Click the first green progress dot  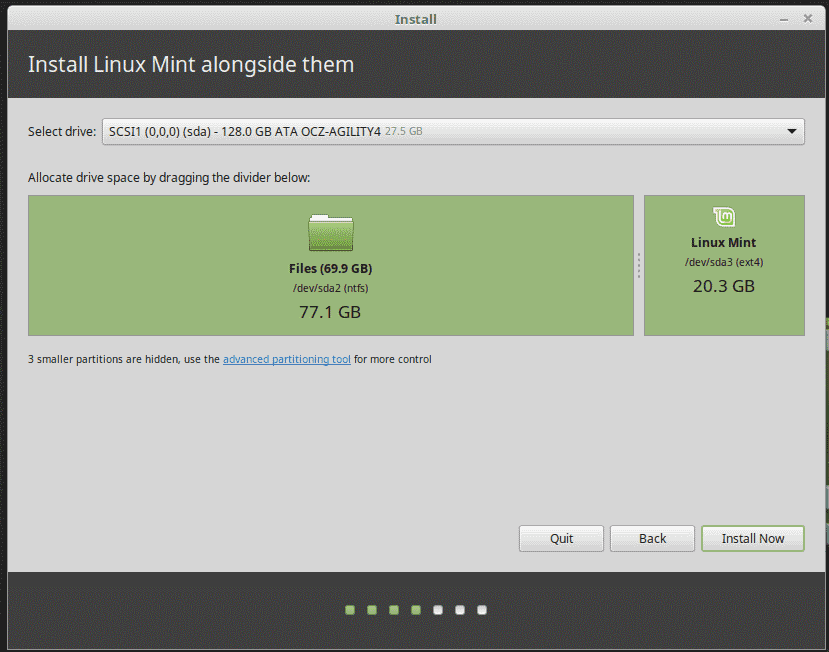tap(349, 609)
